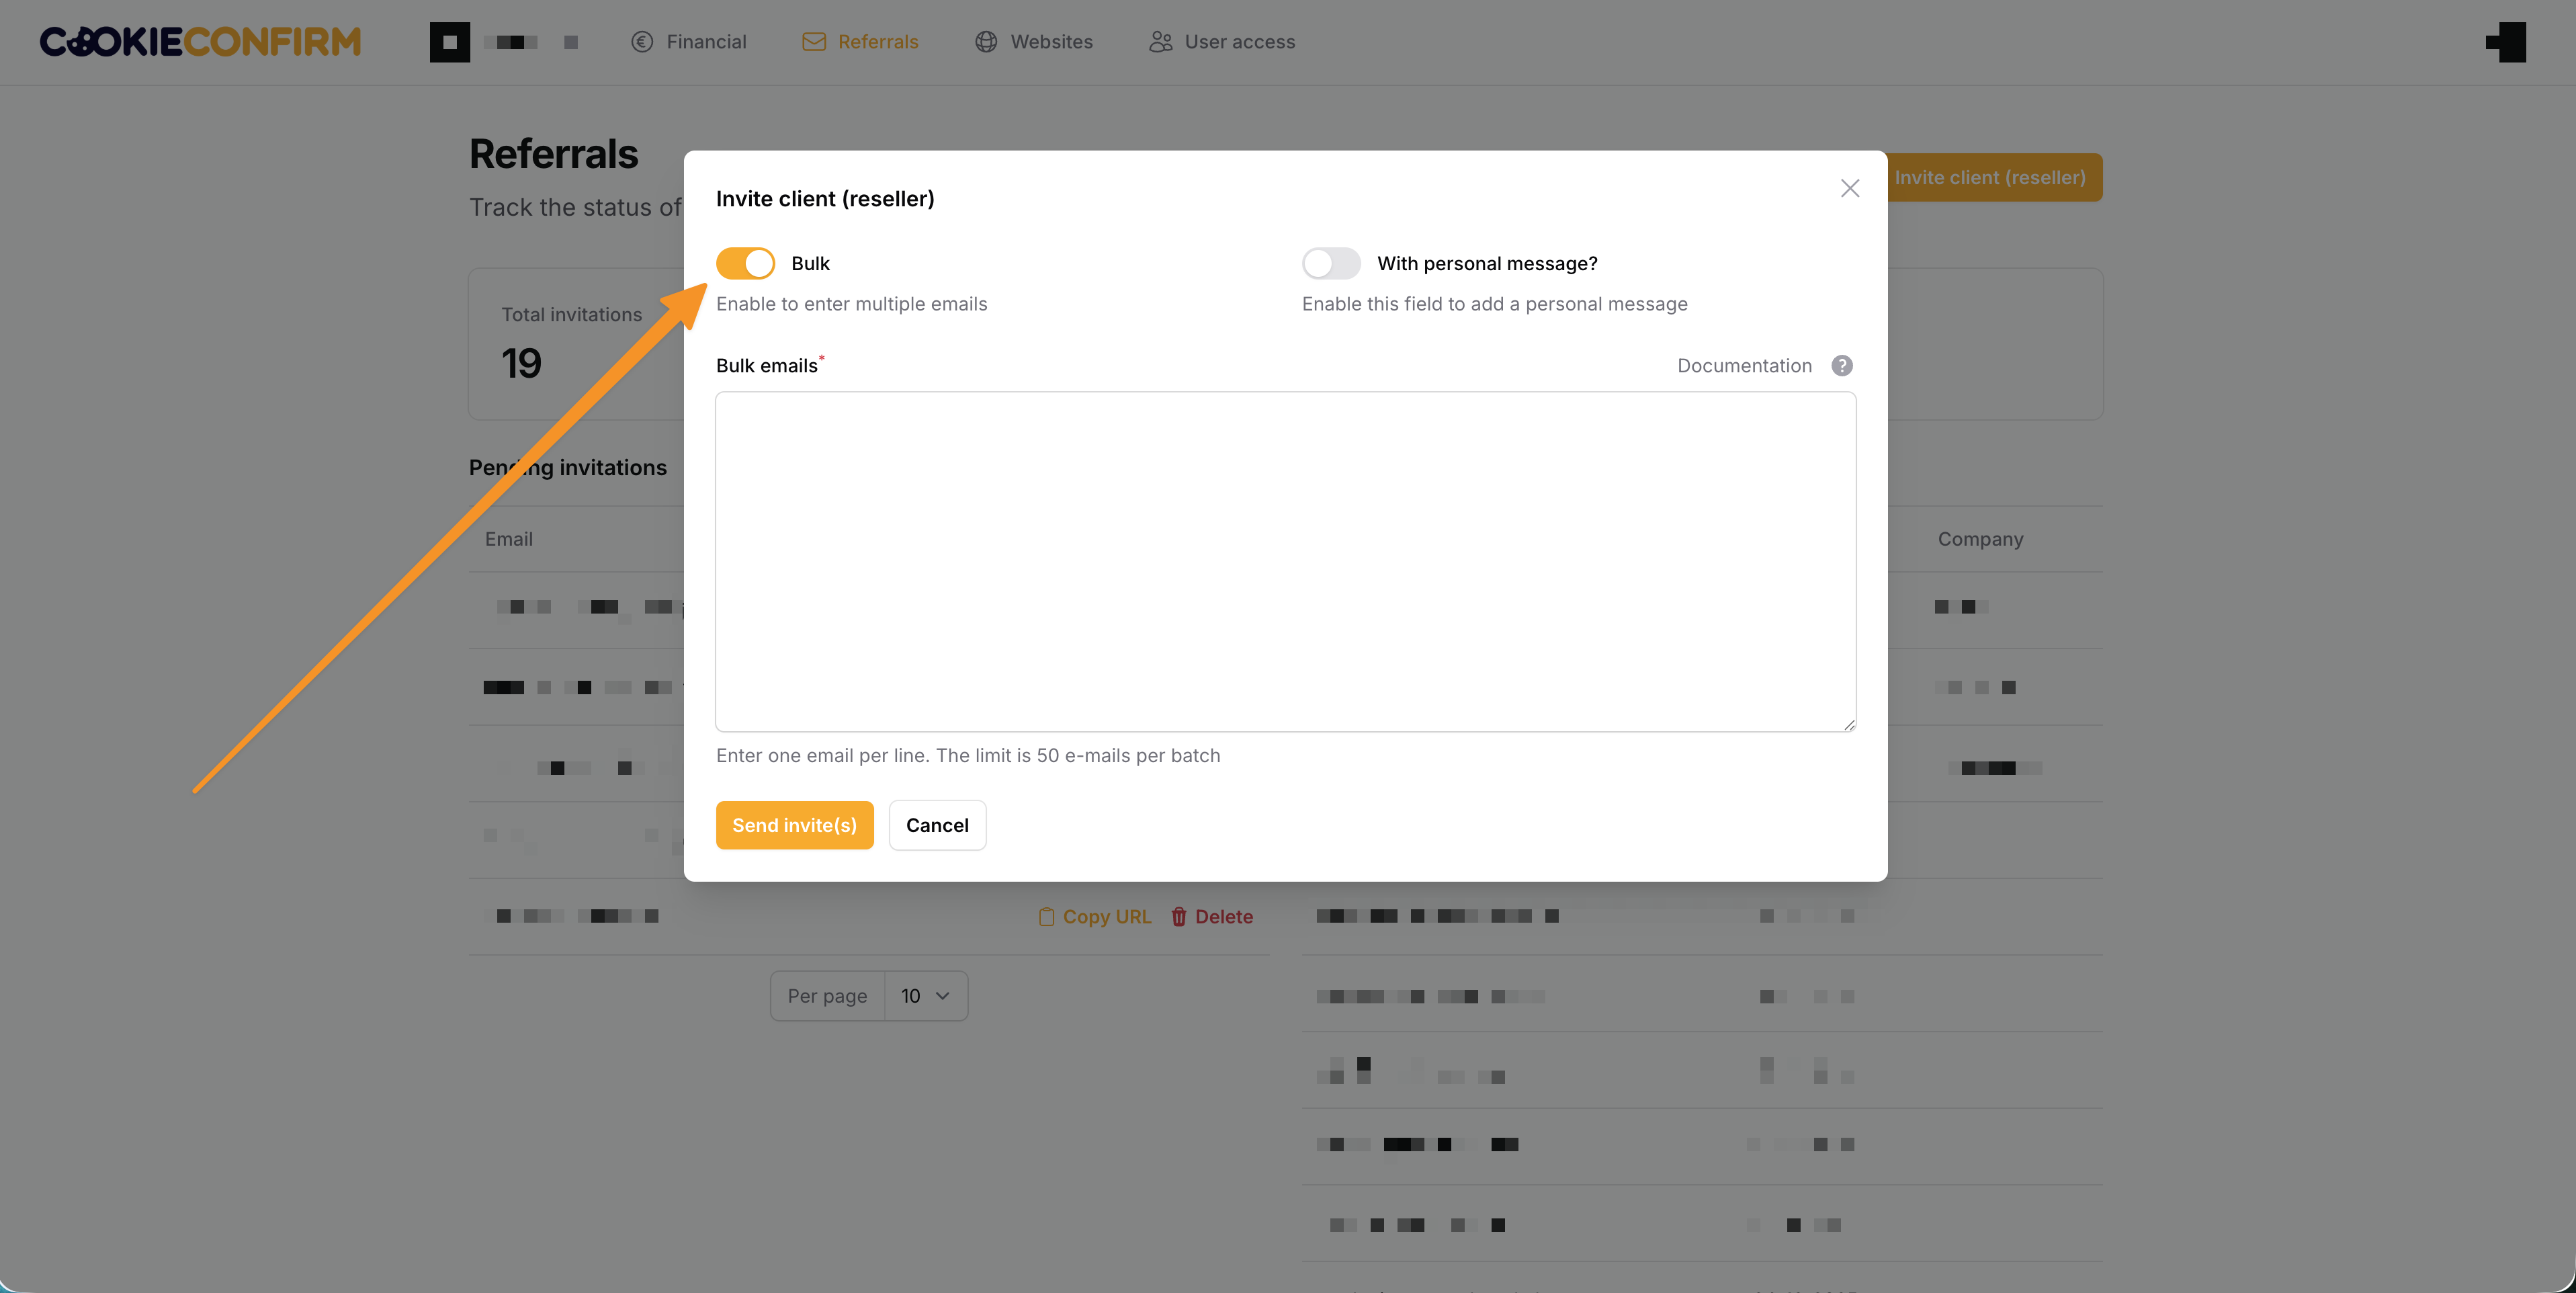2576x1293 pixels.
Task: Click the Referrals envelope icon
Action: pyautogui.click(x=814, y=42)
